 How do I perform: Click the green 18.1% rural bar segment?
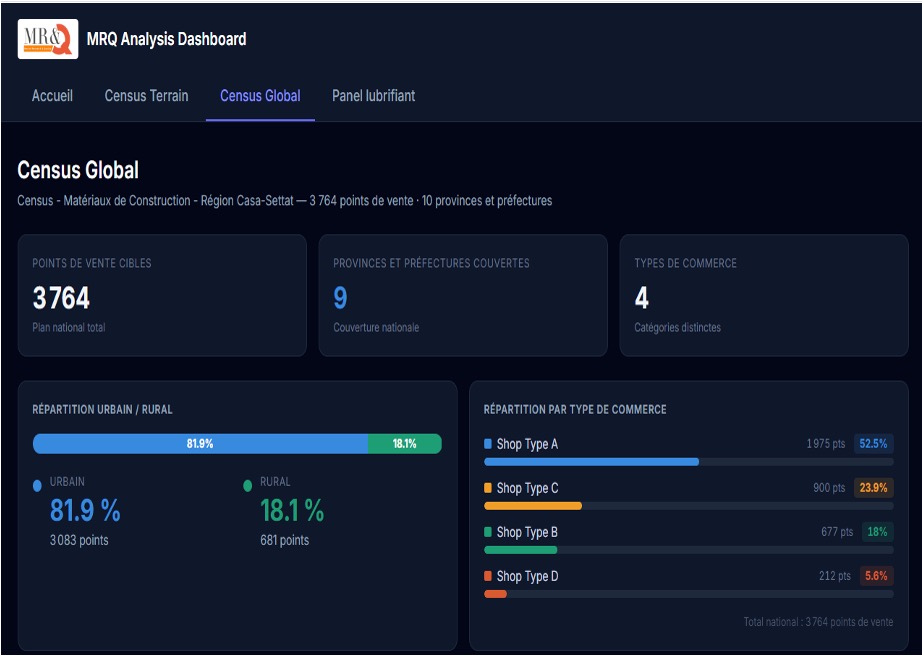coord(404,444)
